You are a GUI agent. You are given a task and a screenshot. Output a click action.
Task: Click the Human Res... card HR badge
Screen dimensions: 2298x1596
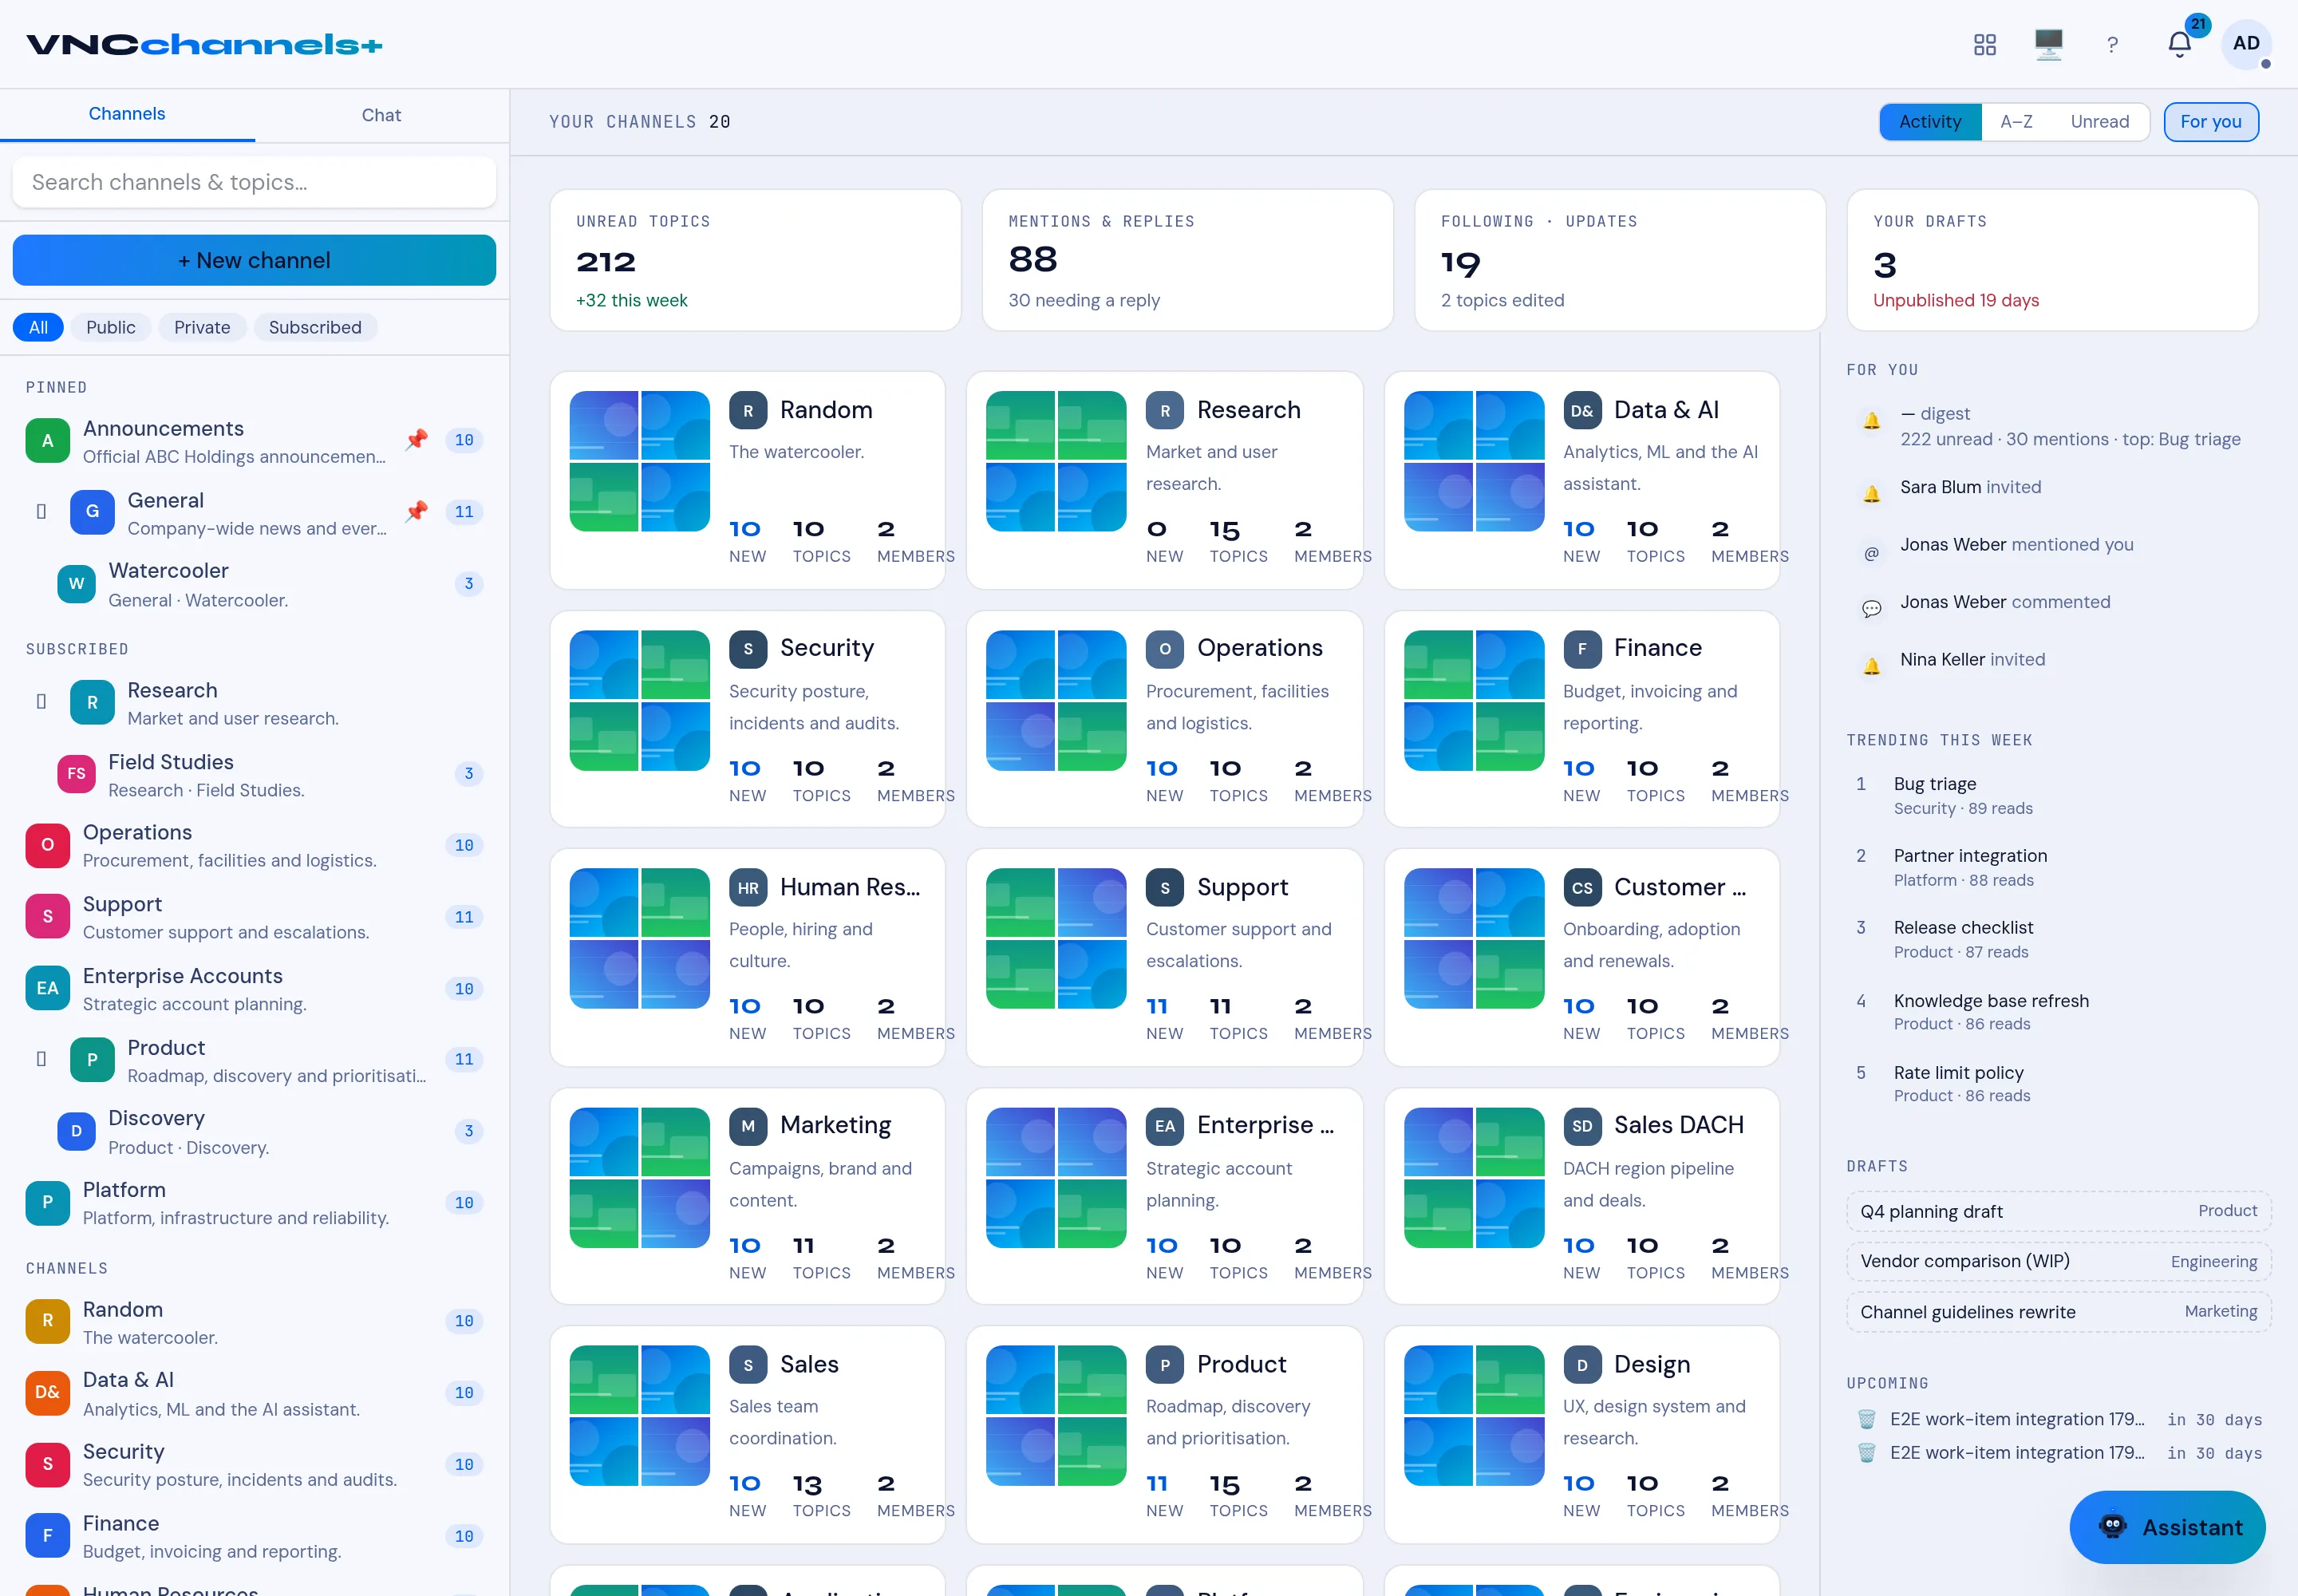pyautogui.click(x=748, y=887)
